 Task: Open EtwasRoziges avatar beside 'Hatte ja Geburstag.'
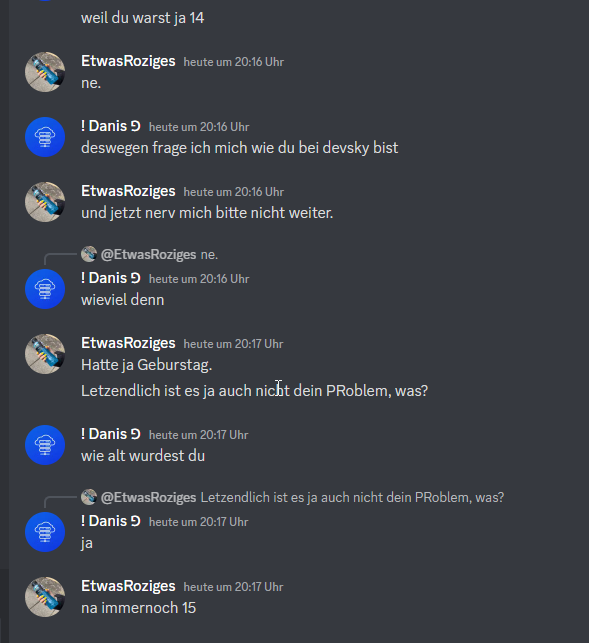(x=45, y=354)
